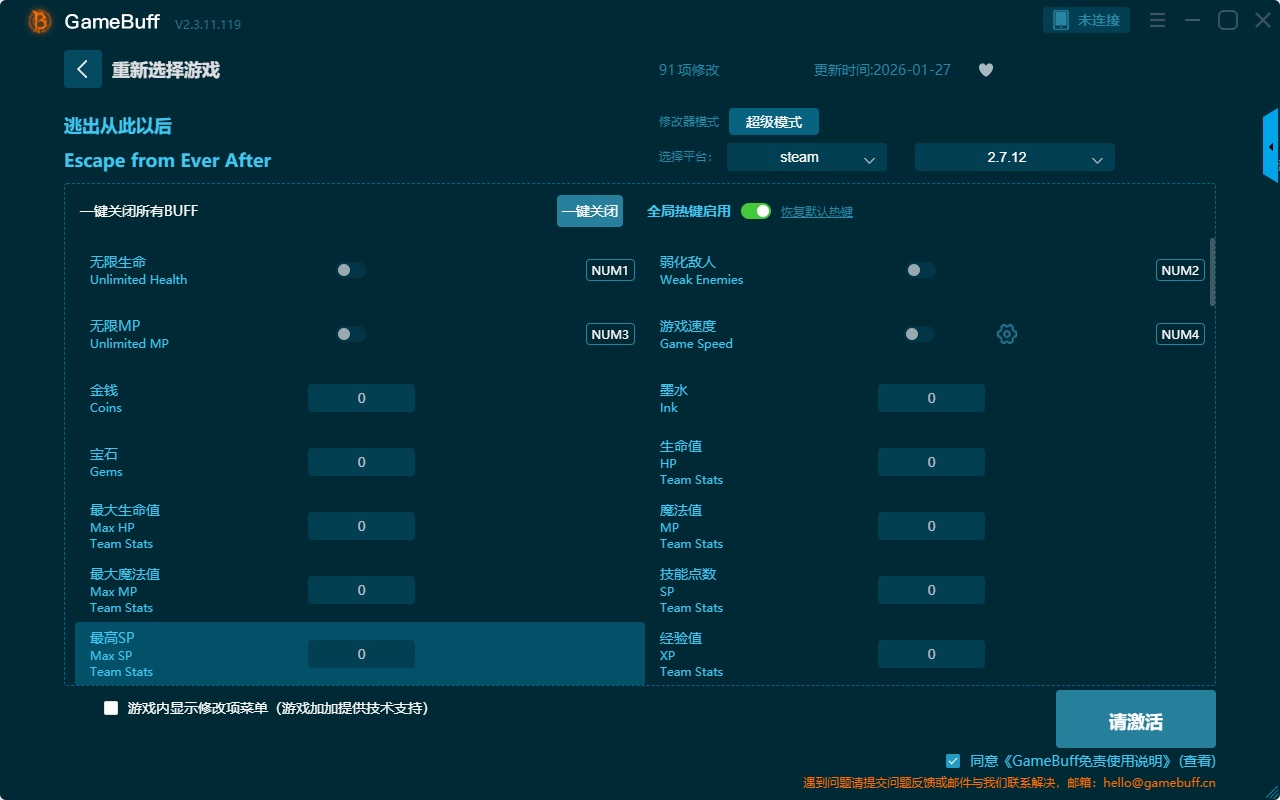The width and height of the screenshot is (1280, 800).
Task: Check the show in-game cheat menu box
Action: click(111, 708)
